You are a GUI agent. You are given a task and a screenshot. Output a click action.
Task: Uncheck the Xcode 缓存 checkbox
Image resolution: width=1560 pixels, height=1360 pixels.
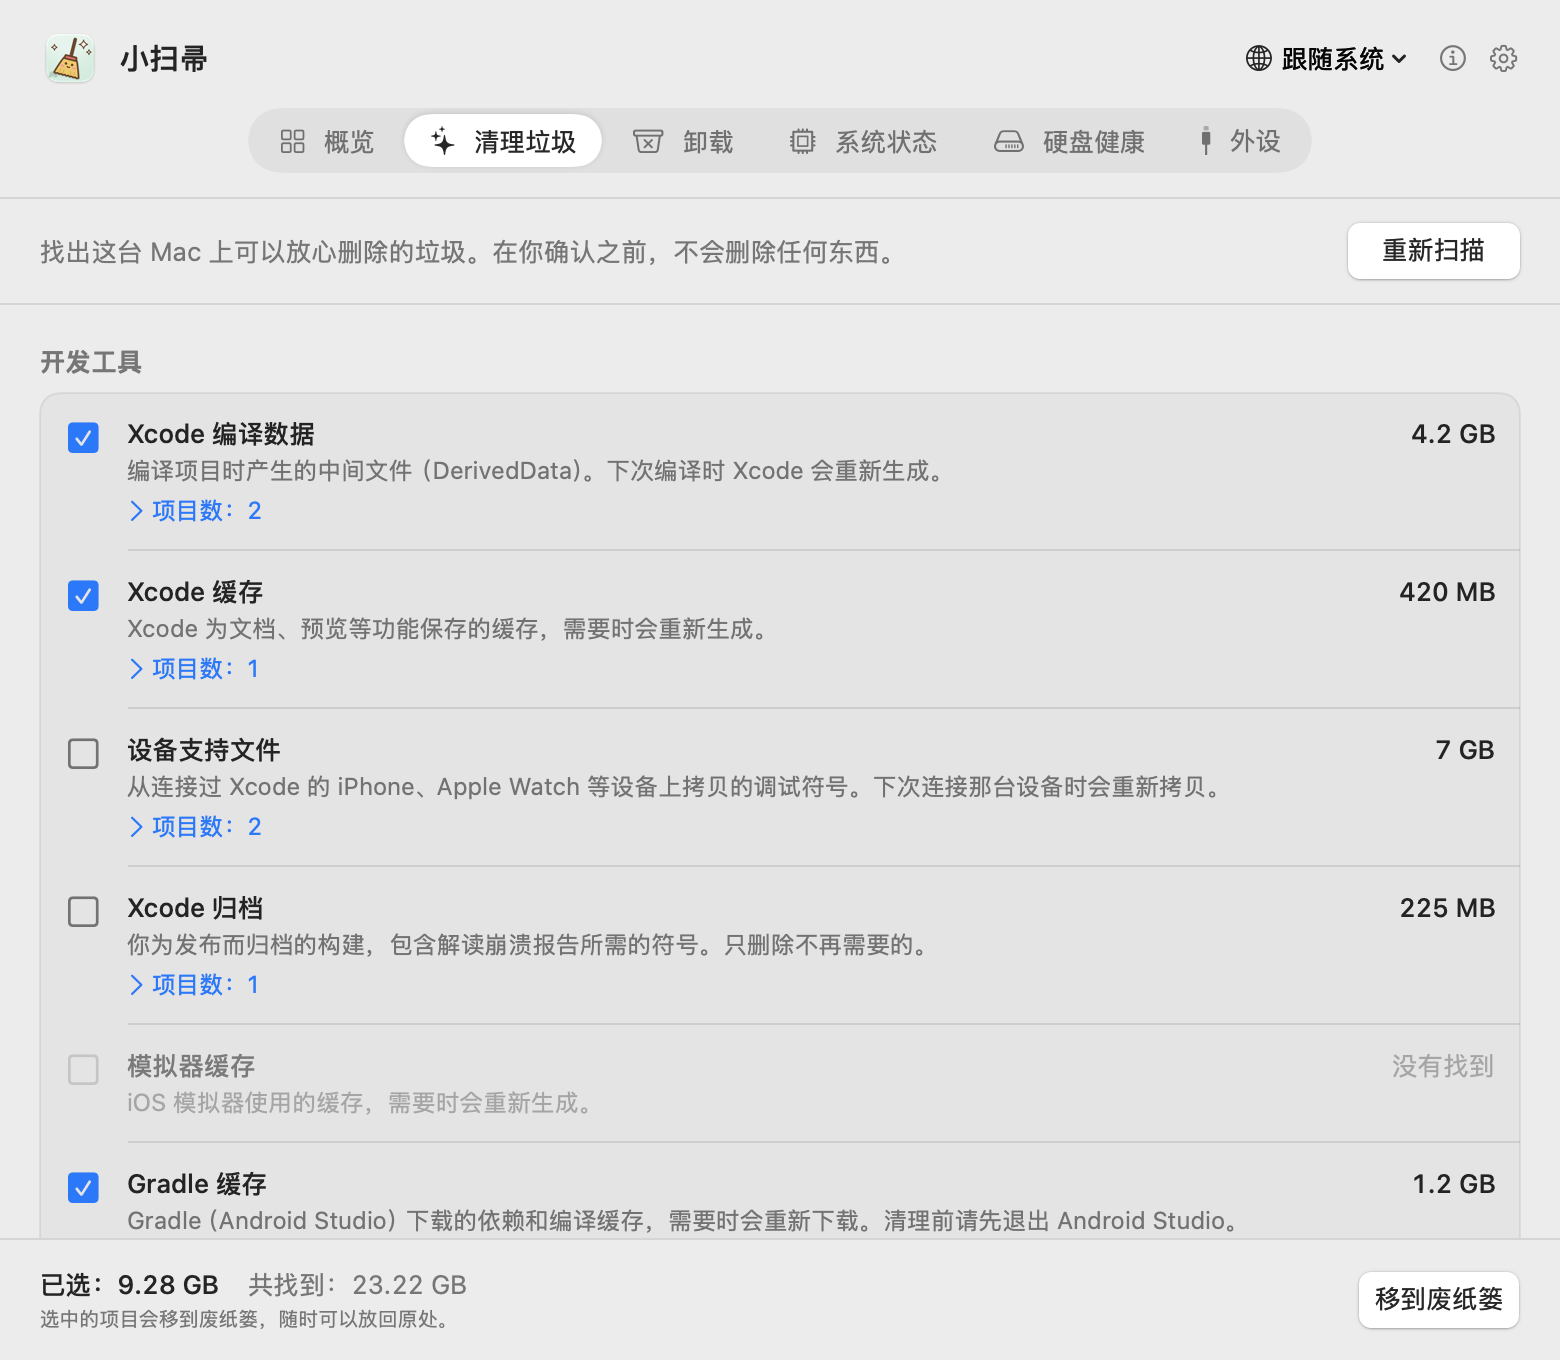[x=83, y=596]
